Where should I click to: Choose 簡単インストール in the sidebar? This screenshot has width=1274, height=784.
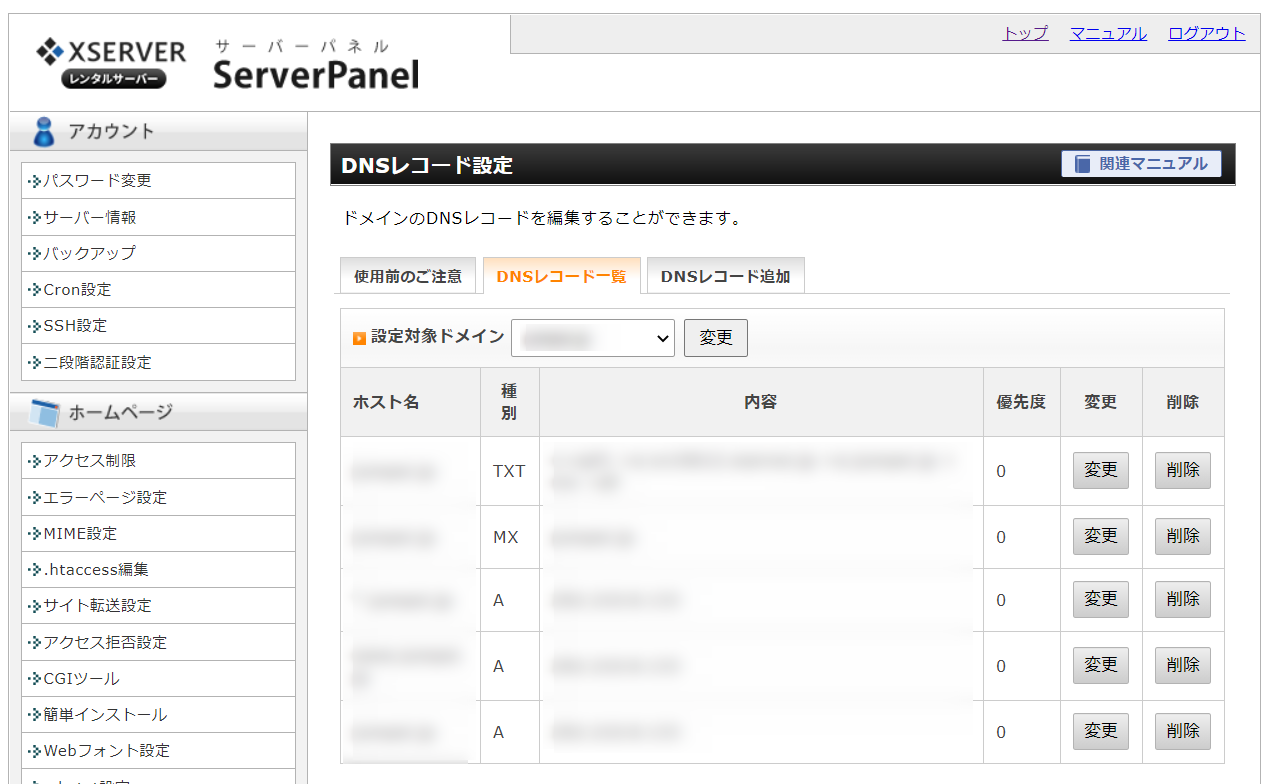(105, 715)
